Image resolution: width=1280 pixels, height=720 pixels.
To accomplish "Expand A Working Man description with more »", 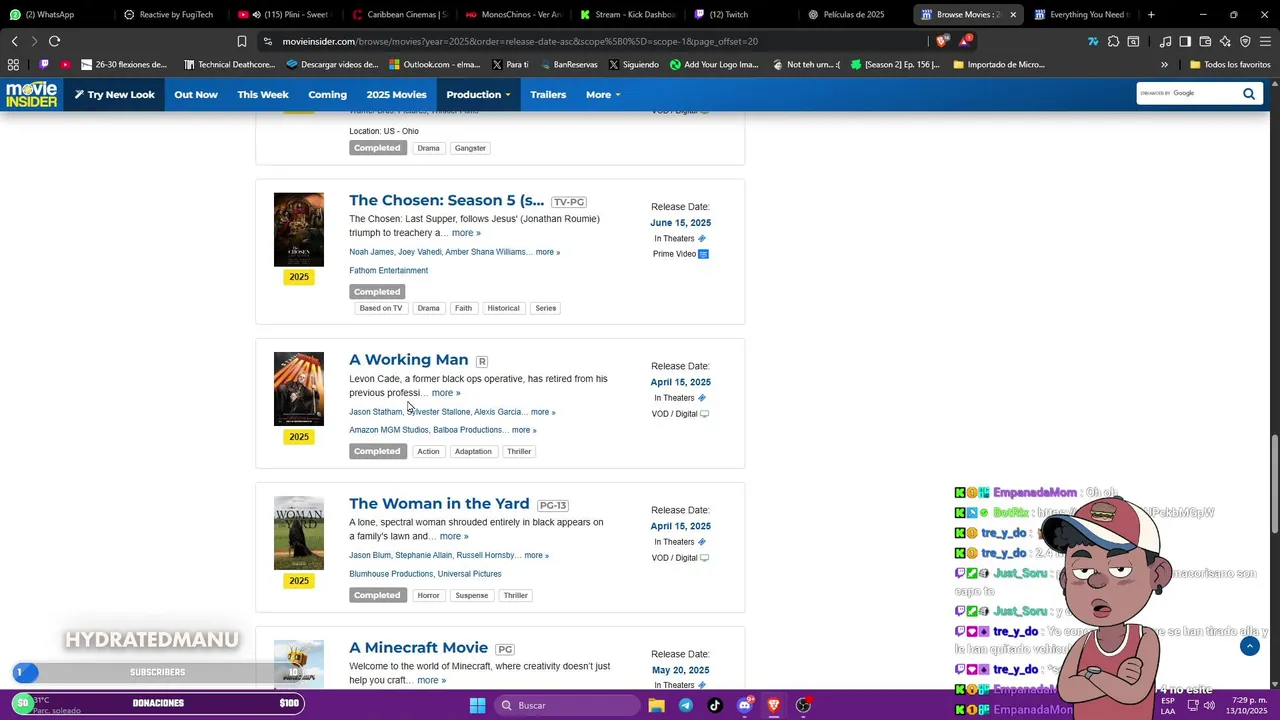I will tap(446, 393).
